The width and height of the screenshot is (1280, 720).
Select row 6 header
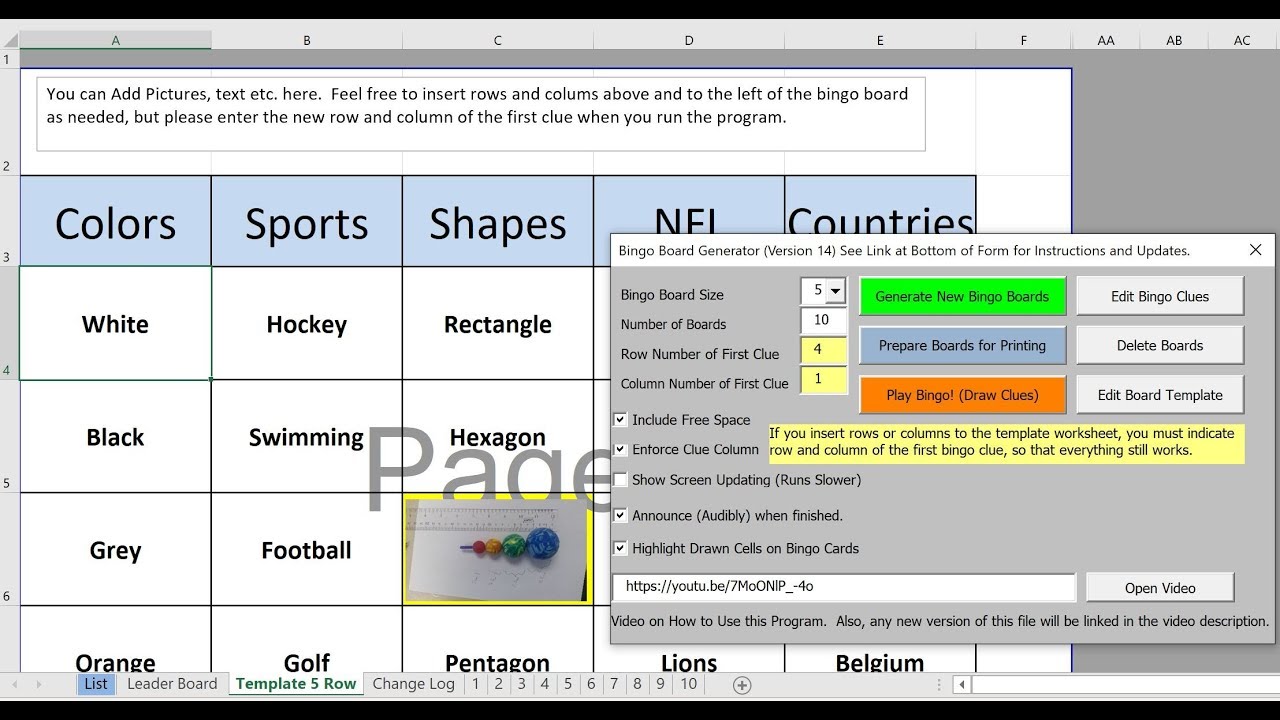(x=9, y=549)
